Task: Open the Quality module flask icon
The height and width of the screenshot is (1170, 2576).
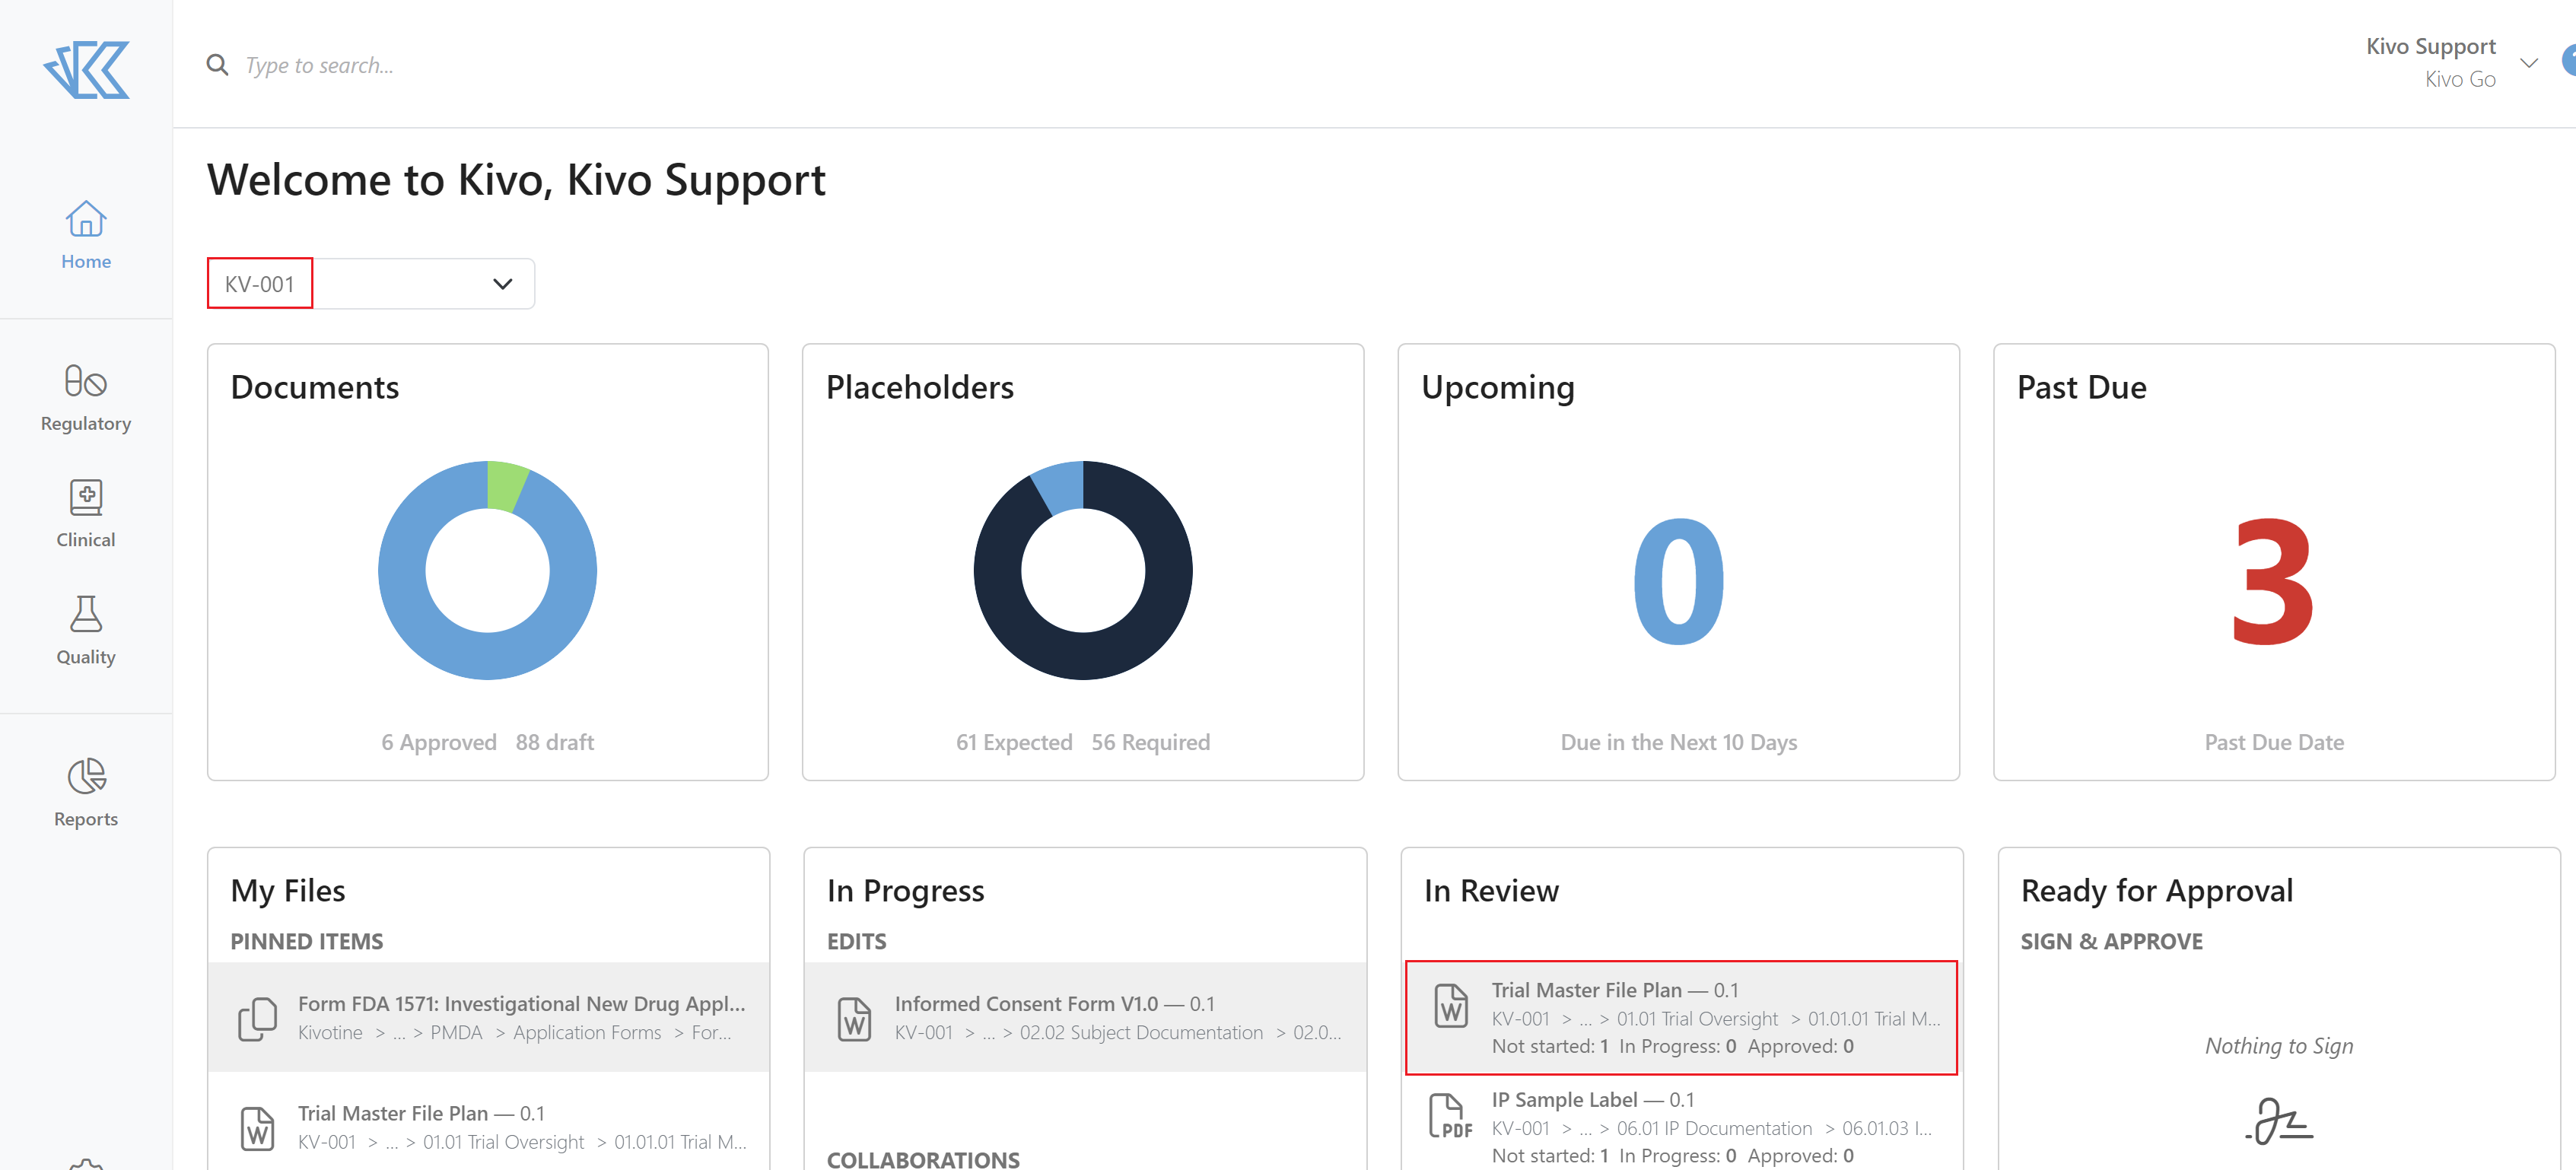Action: (x=86, y=614)
